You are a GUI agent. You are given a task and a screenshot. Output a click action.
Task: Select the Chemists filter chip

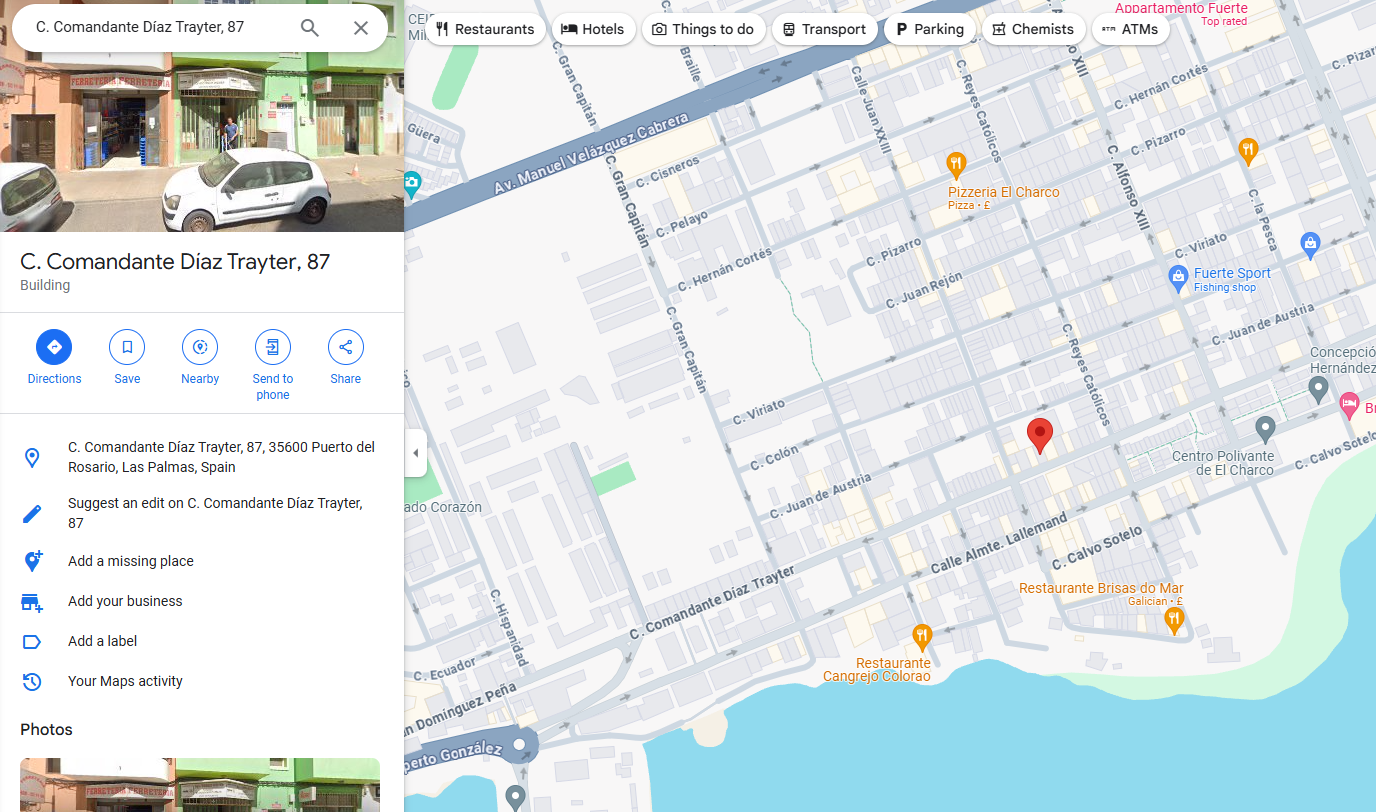pos(1033,29)
